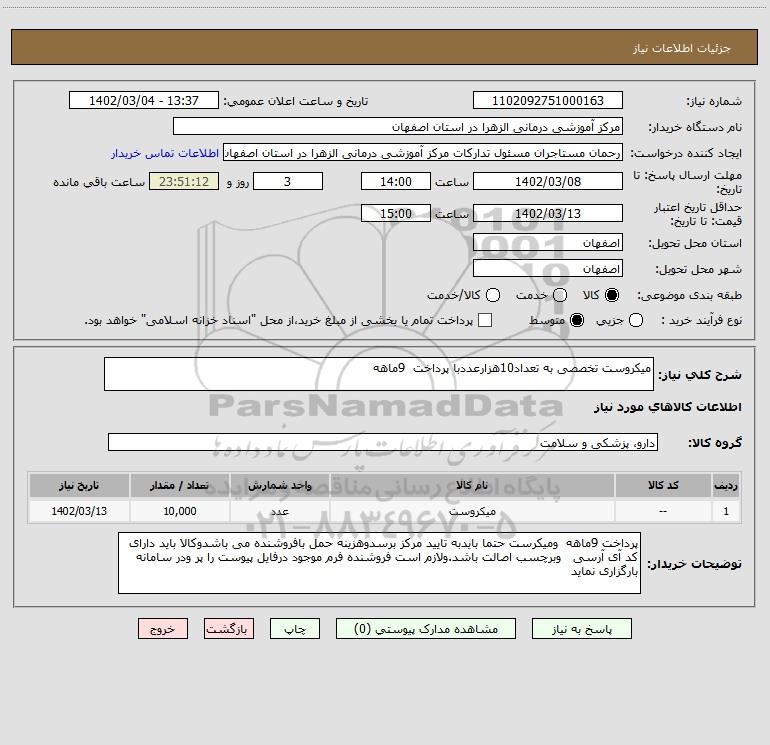Click the ردیف column header
The image size is (770, 745).
tap(726, 485)
